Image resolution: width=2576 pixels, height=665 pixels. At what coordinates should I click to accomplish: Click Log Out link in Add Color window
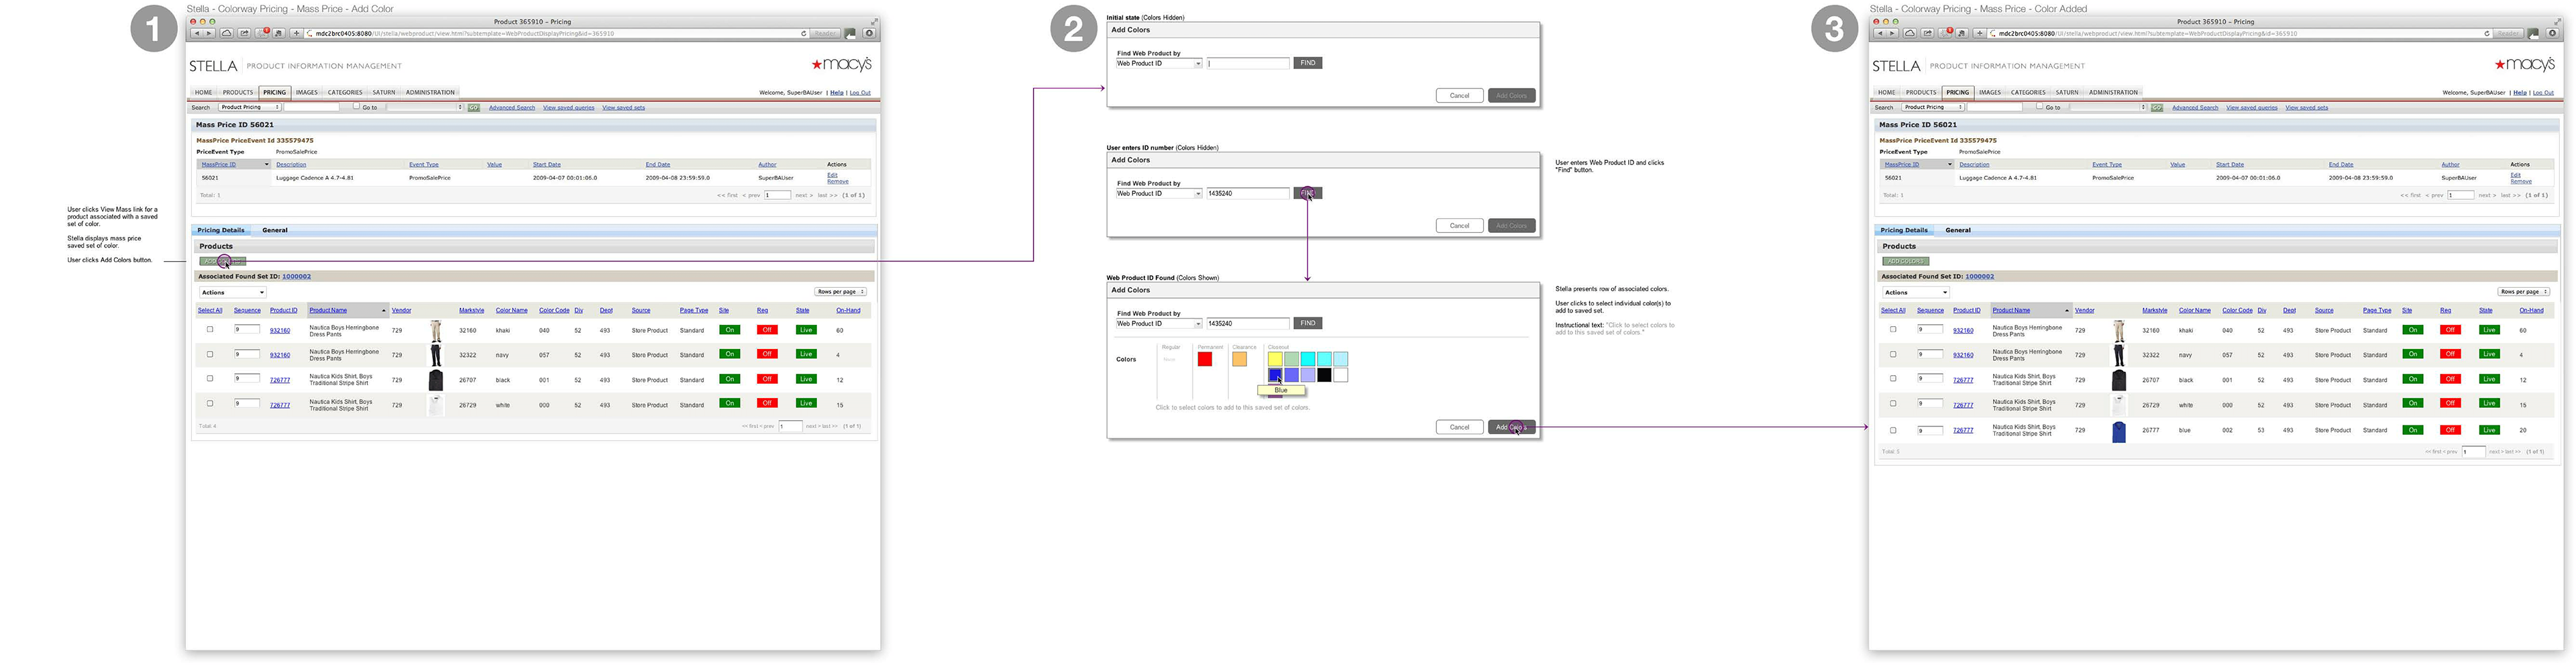860,92
